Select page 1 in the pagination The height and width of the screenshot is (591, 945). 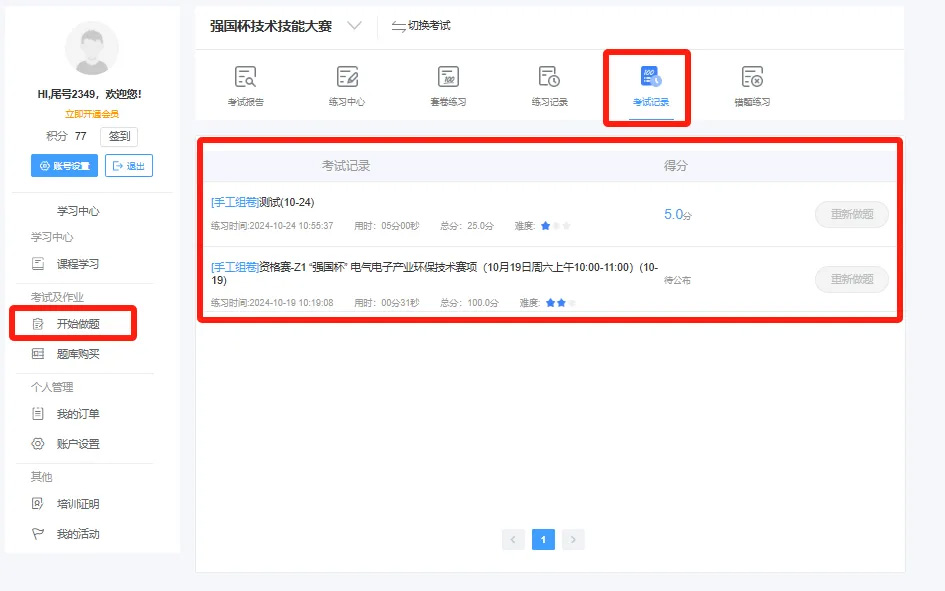pyautogui.click(x=543, y=540)
